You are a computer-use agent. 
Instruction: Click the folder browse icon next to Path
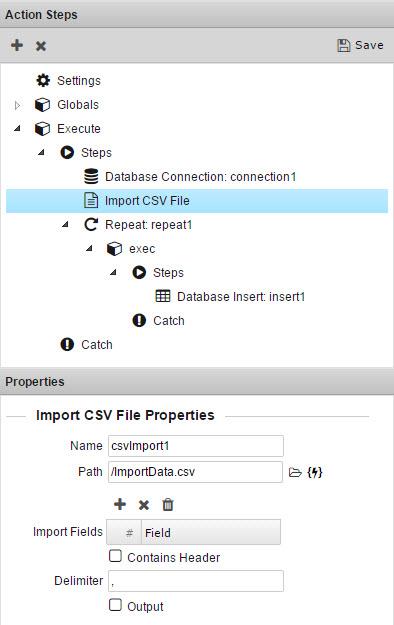coord(295,472)
